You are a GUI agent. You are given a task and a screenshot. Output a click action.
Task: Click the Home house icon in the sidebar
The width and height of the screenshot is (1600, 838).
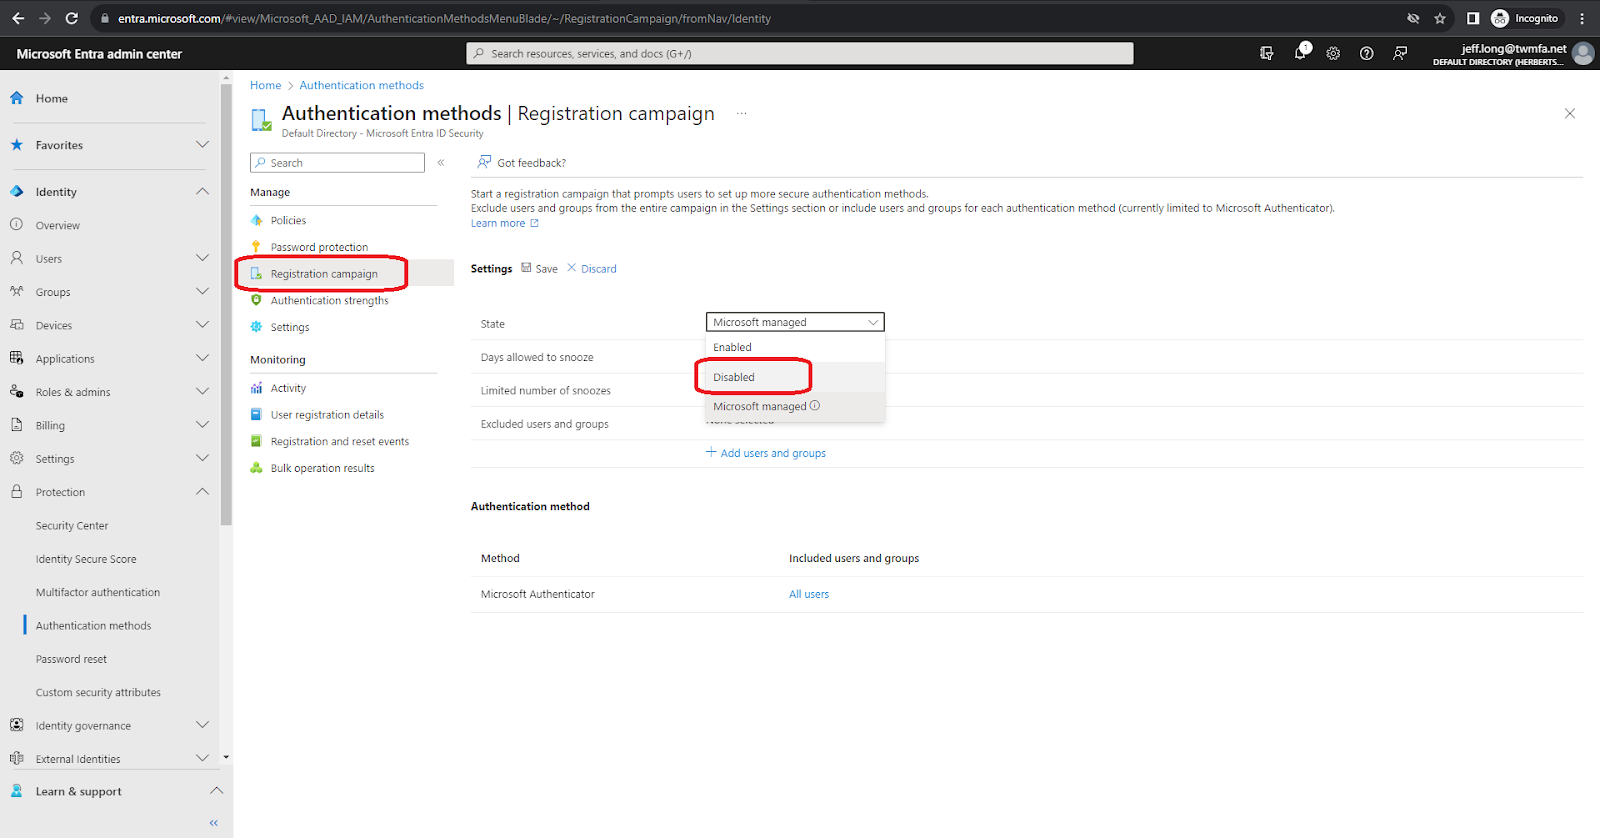tap(17, 98)
